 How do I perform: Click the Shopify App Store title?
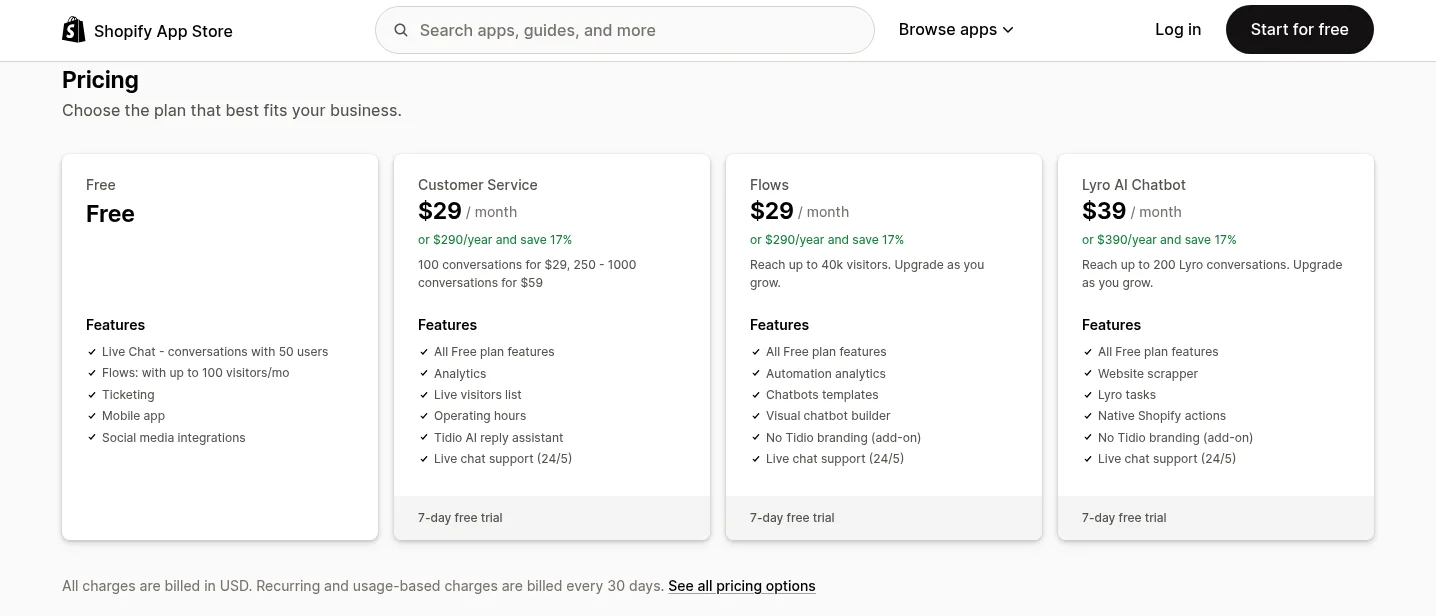click(x=163, y=31)
